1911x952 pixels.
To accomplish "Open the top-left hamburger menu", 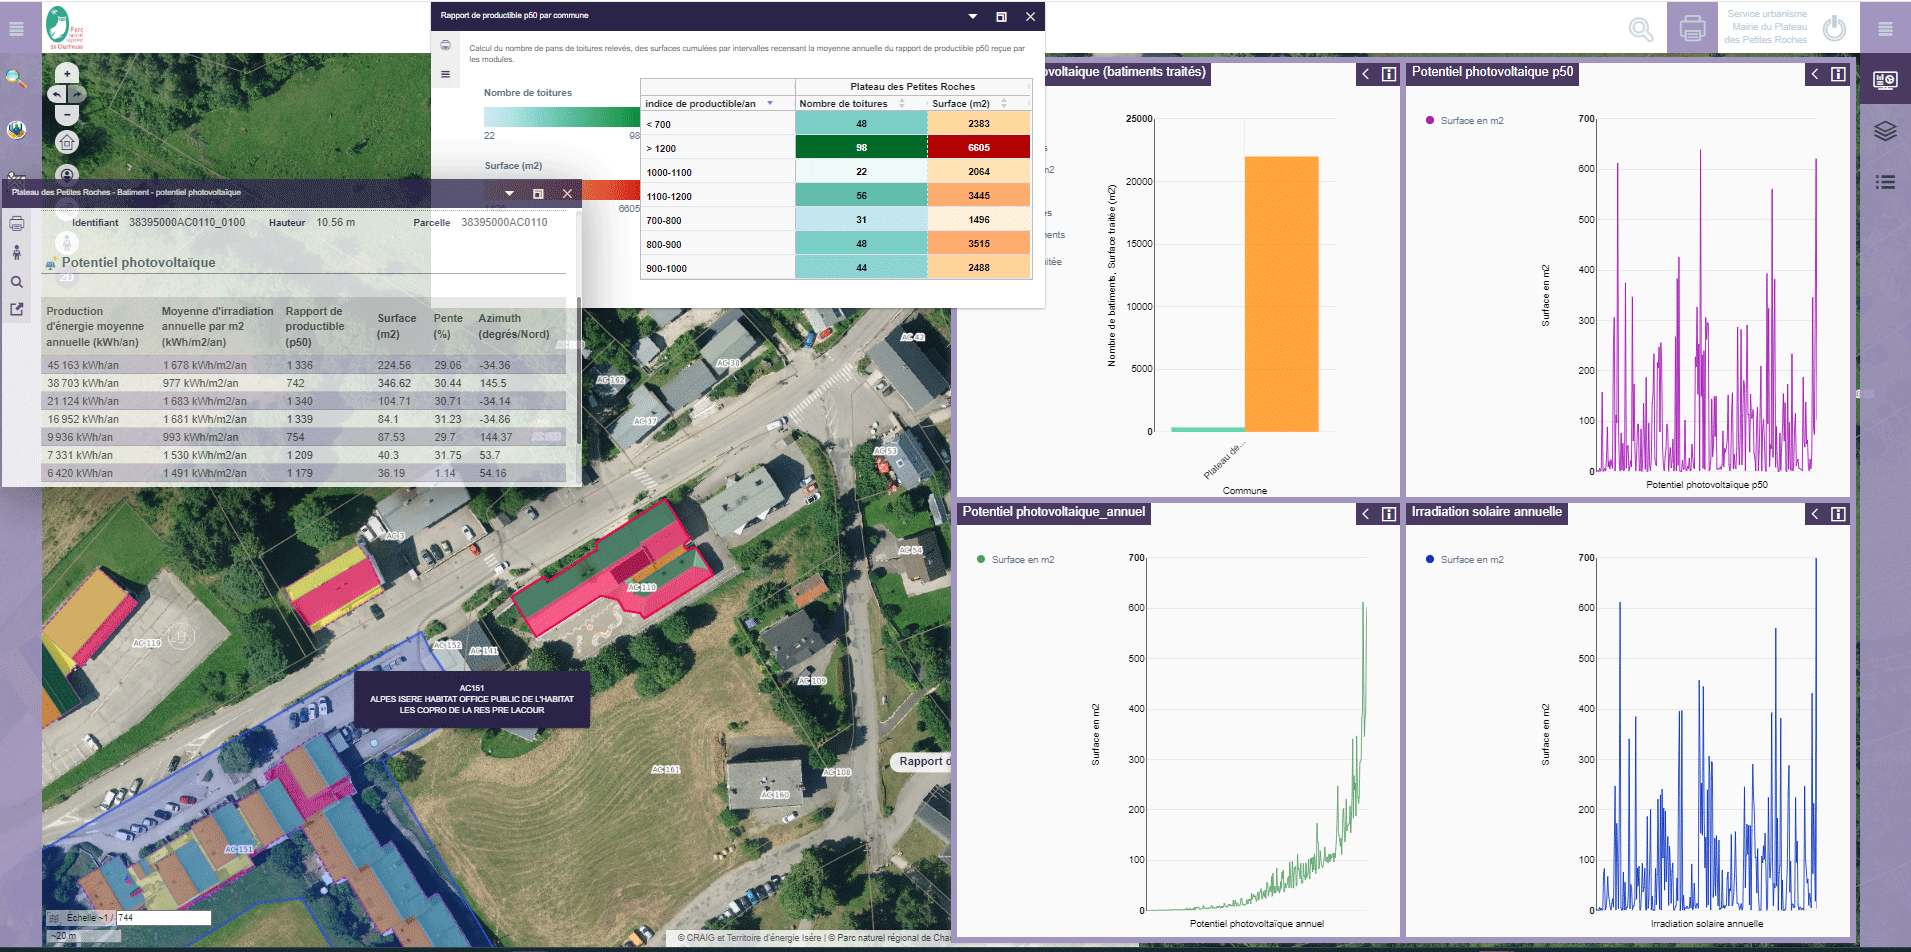I will (16, 28).
